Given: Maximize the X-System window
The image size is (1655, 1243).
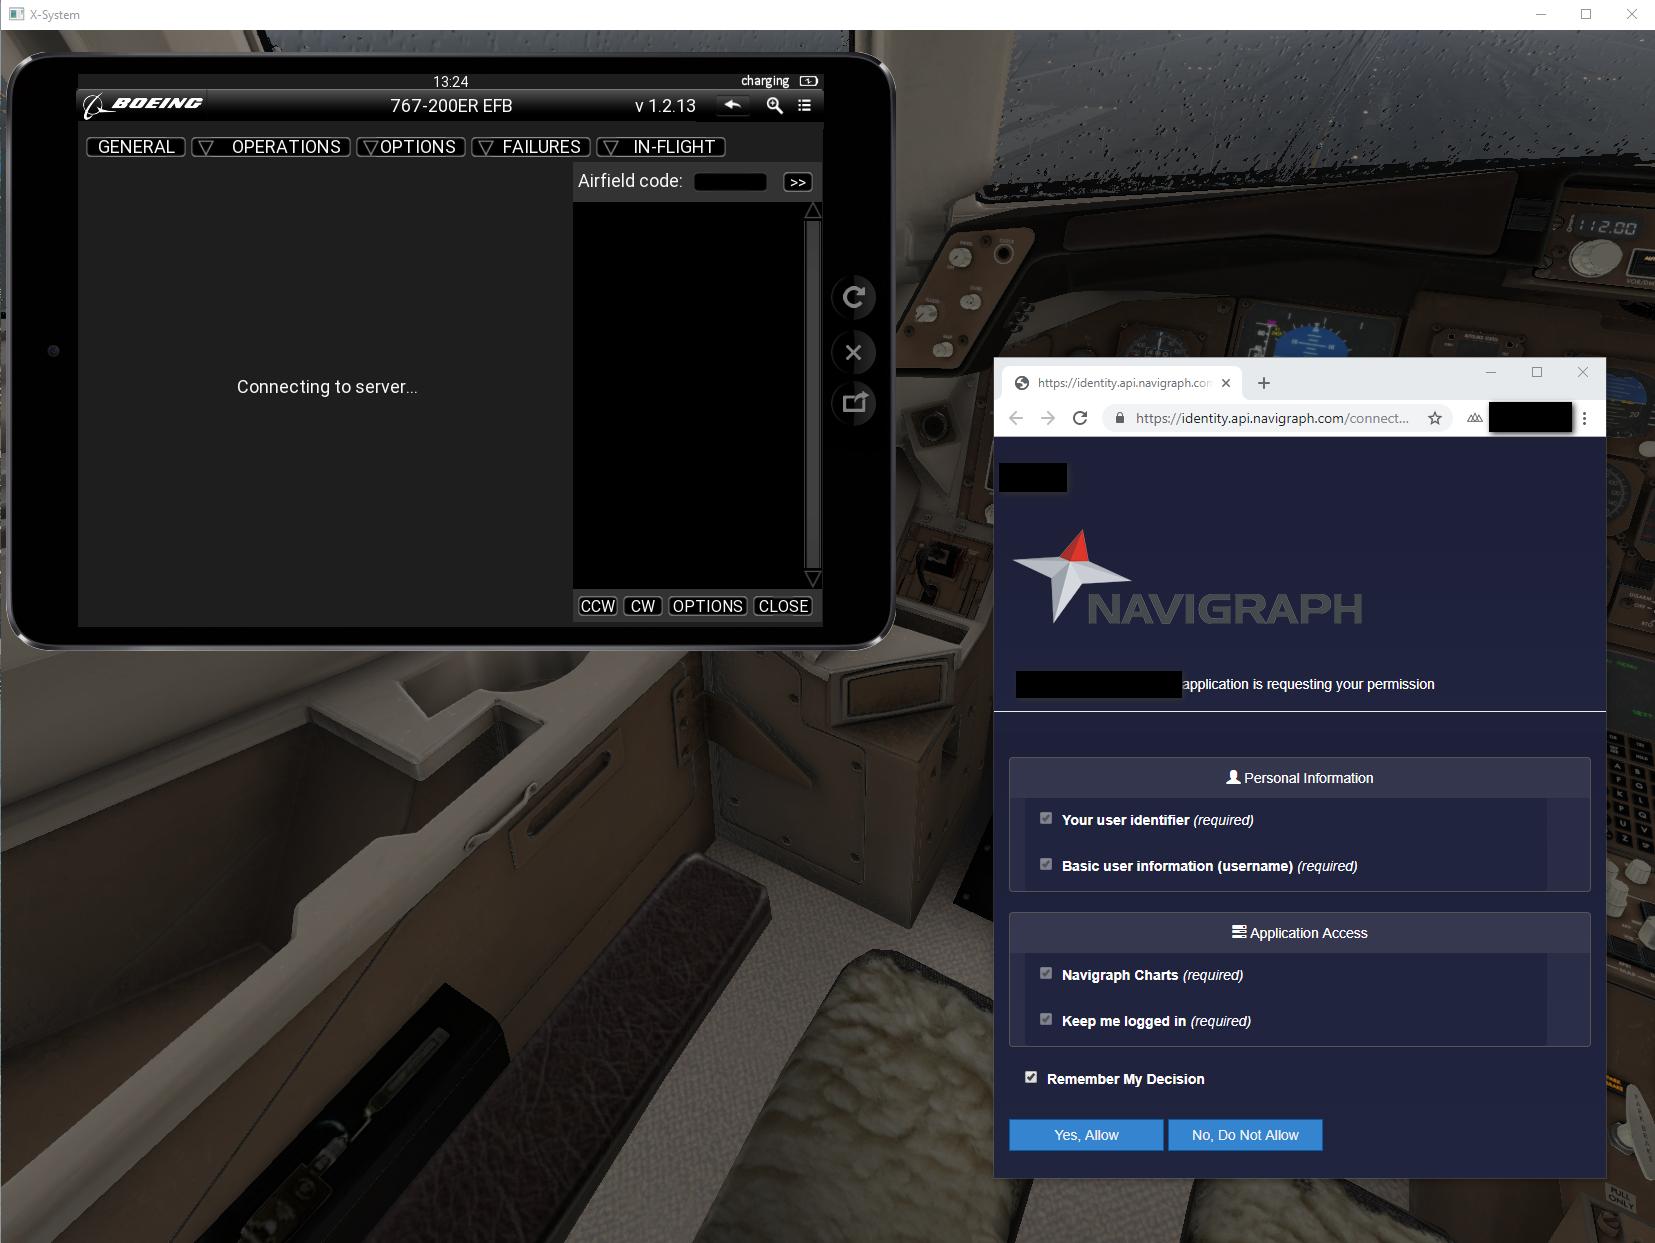Looking at the screenshot, I should pyautogui.click(x=1586, y=14).
